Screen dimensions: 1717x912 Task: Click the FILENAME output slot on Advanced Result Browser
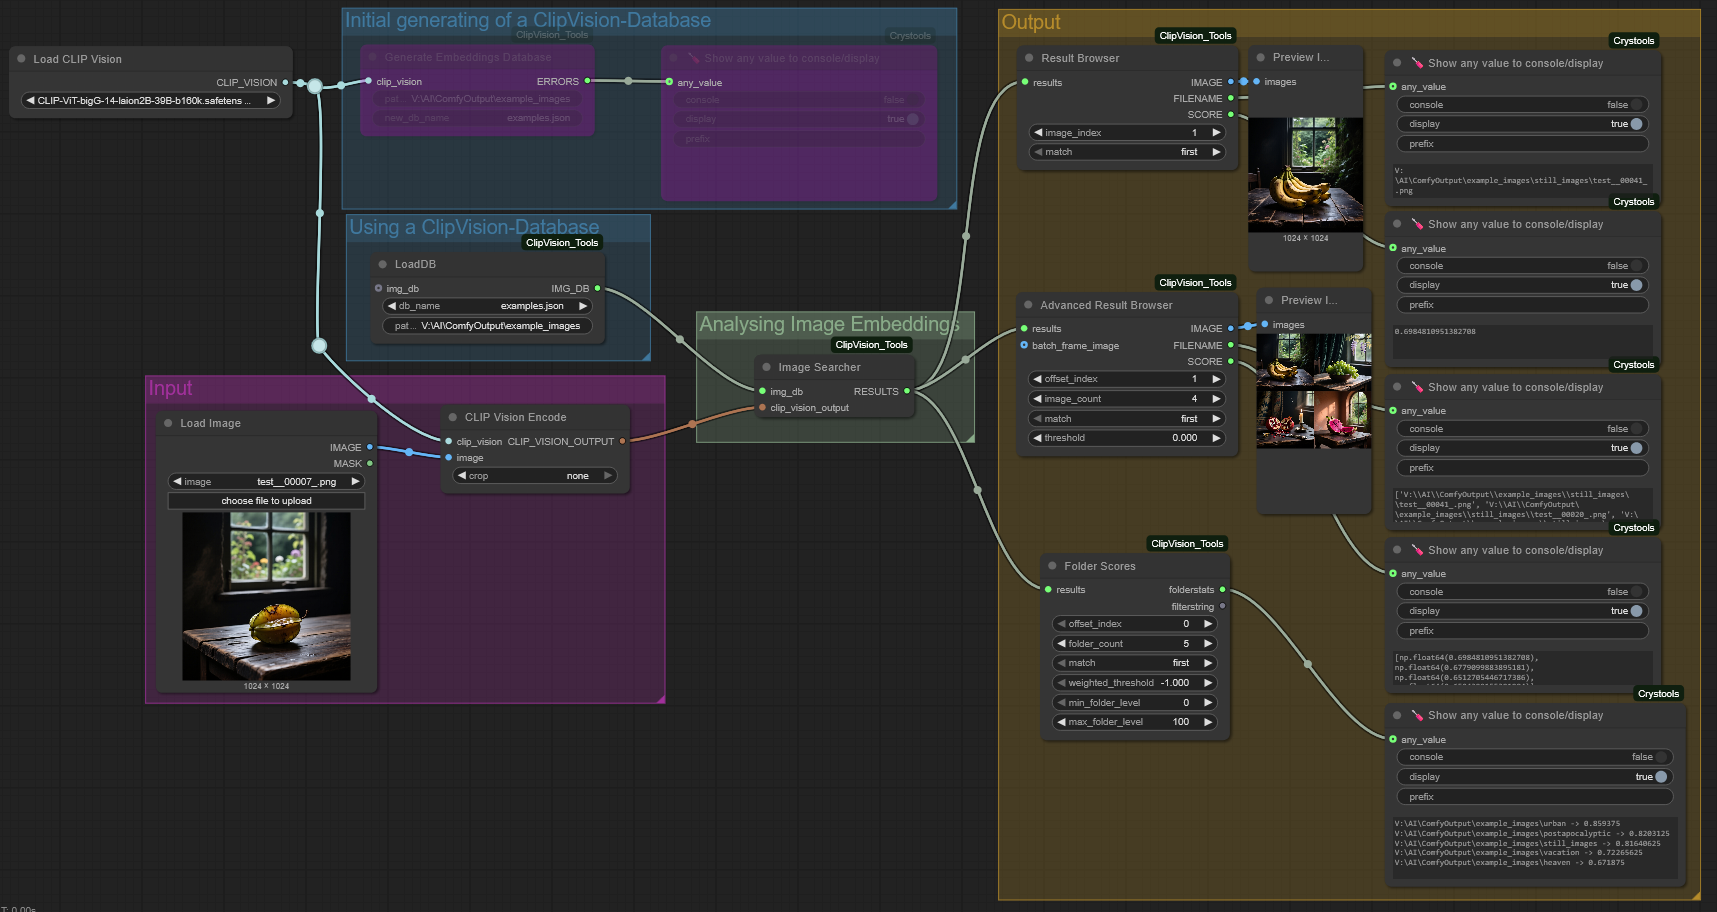click(1231, 345)
